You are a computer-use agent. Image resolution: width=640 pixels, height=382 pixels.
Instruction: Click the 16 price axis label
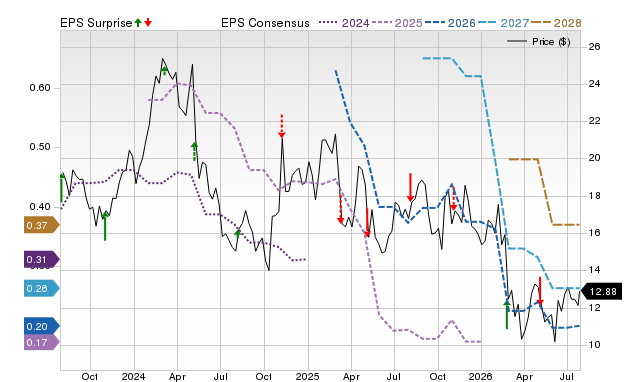pyautogui.click(x=595, y=233)
